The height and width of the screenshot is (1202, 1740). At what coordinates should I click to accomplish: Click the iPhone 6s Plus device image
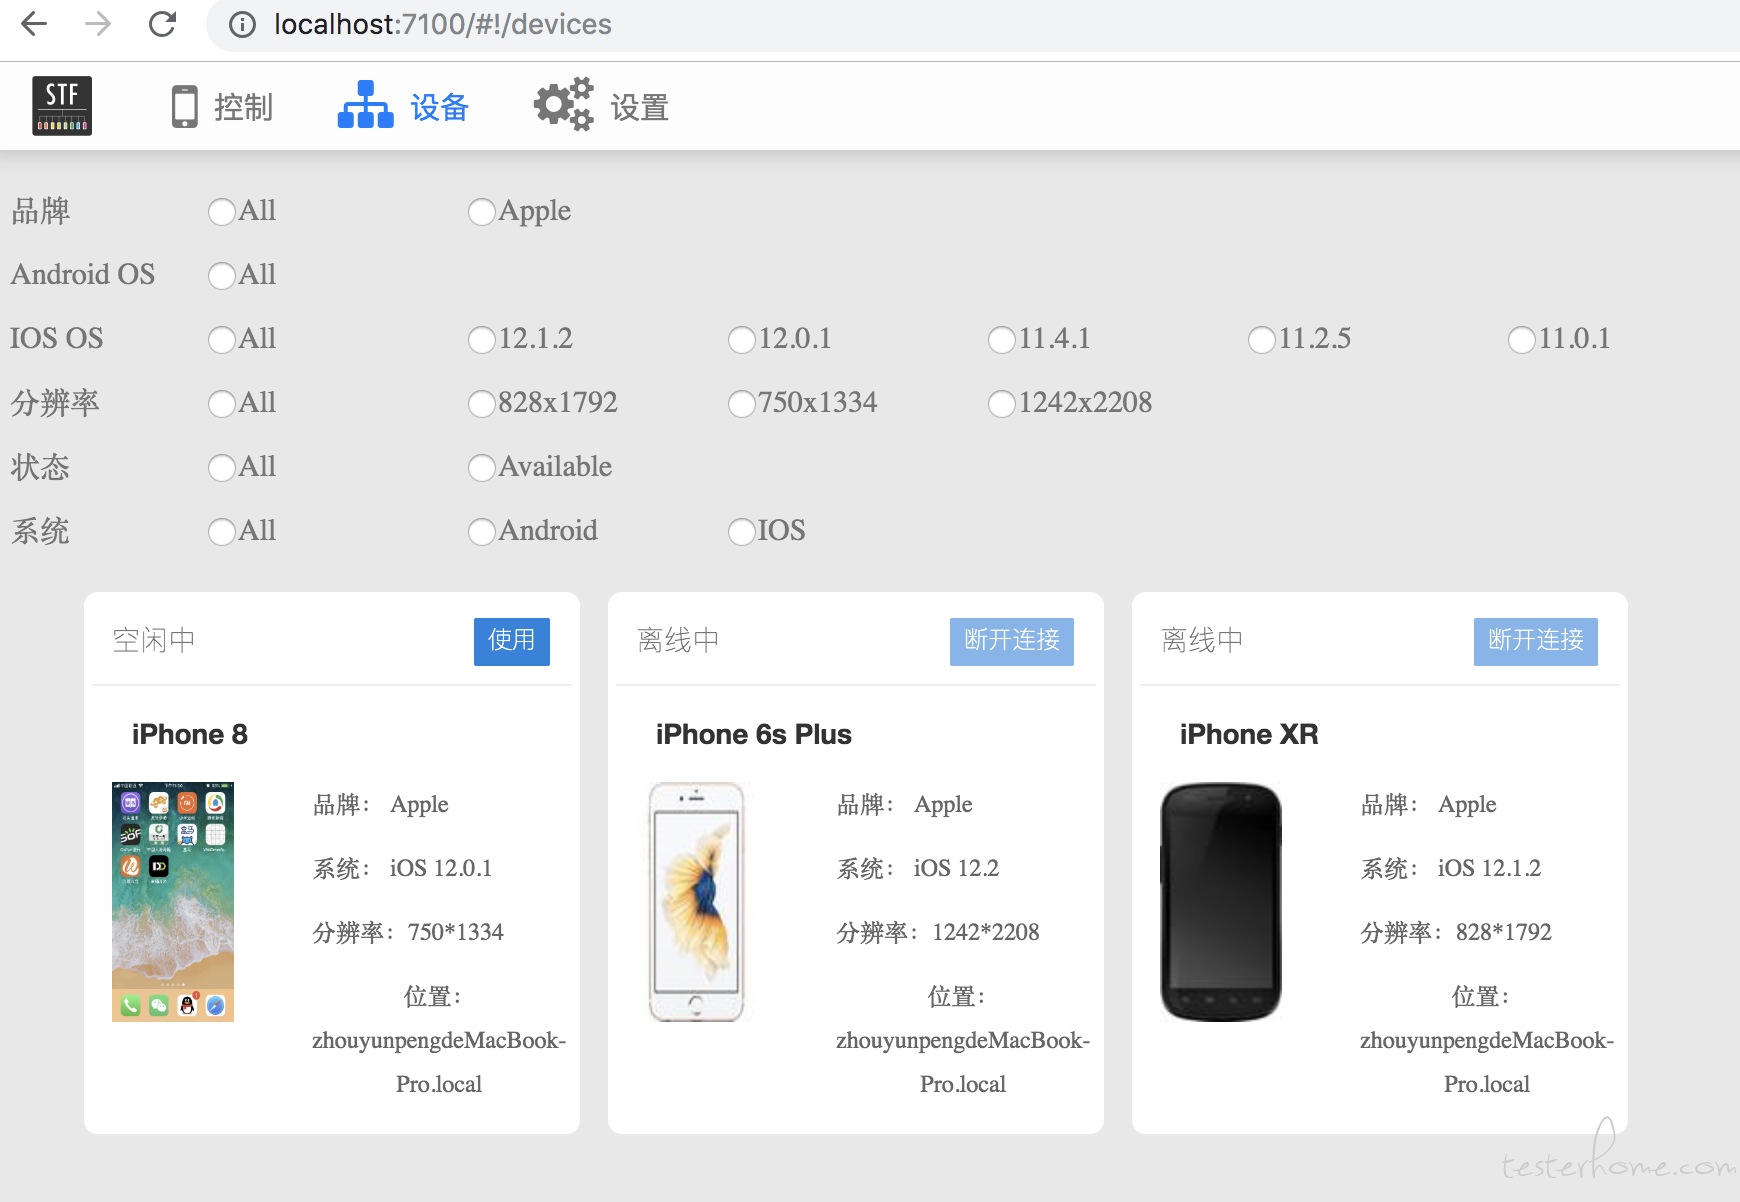coord(696,902)
